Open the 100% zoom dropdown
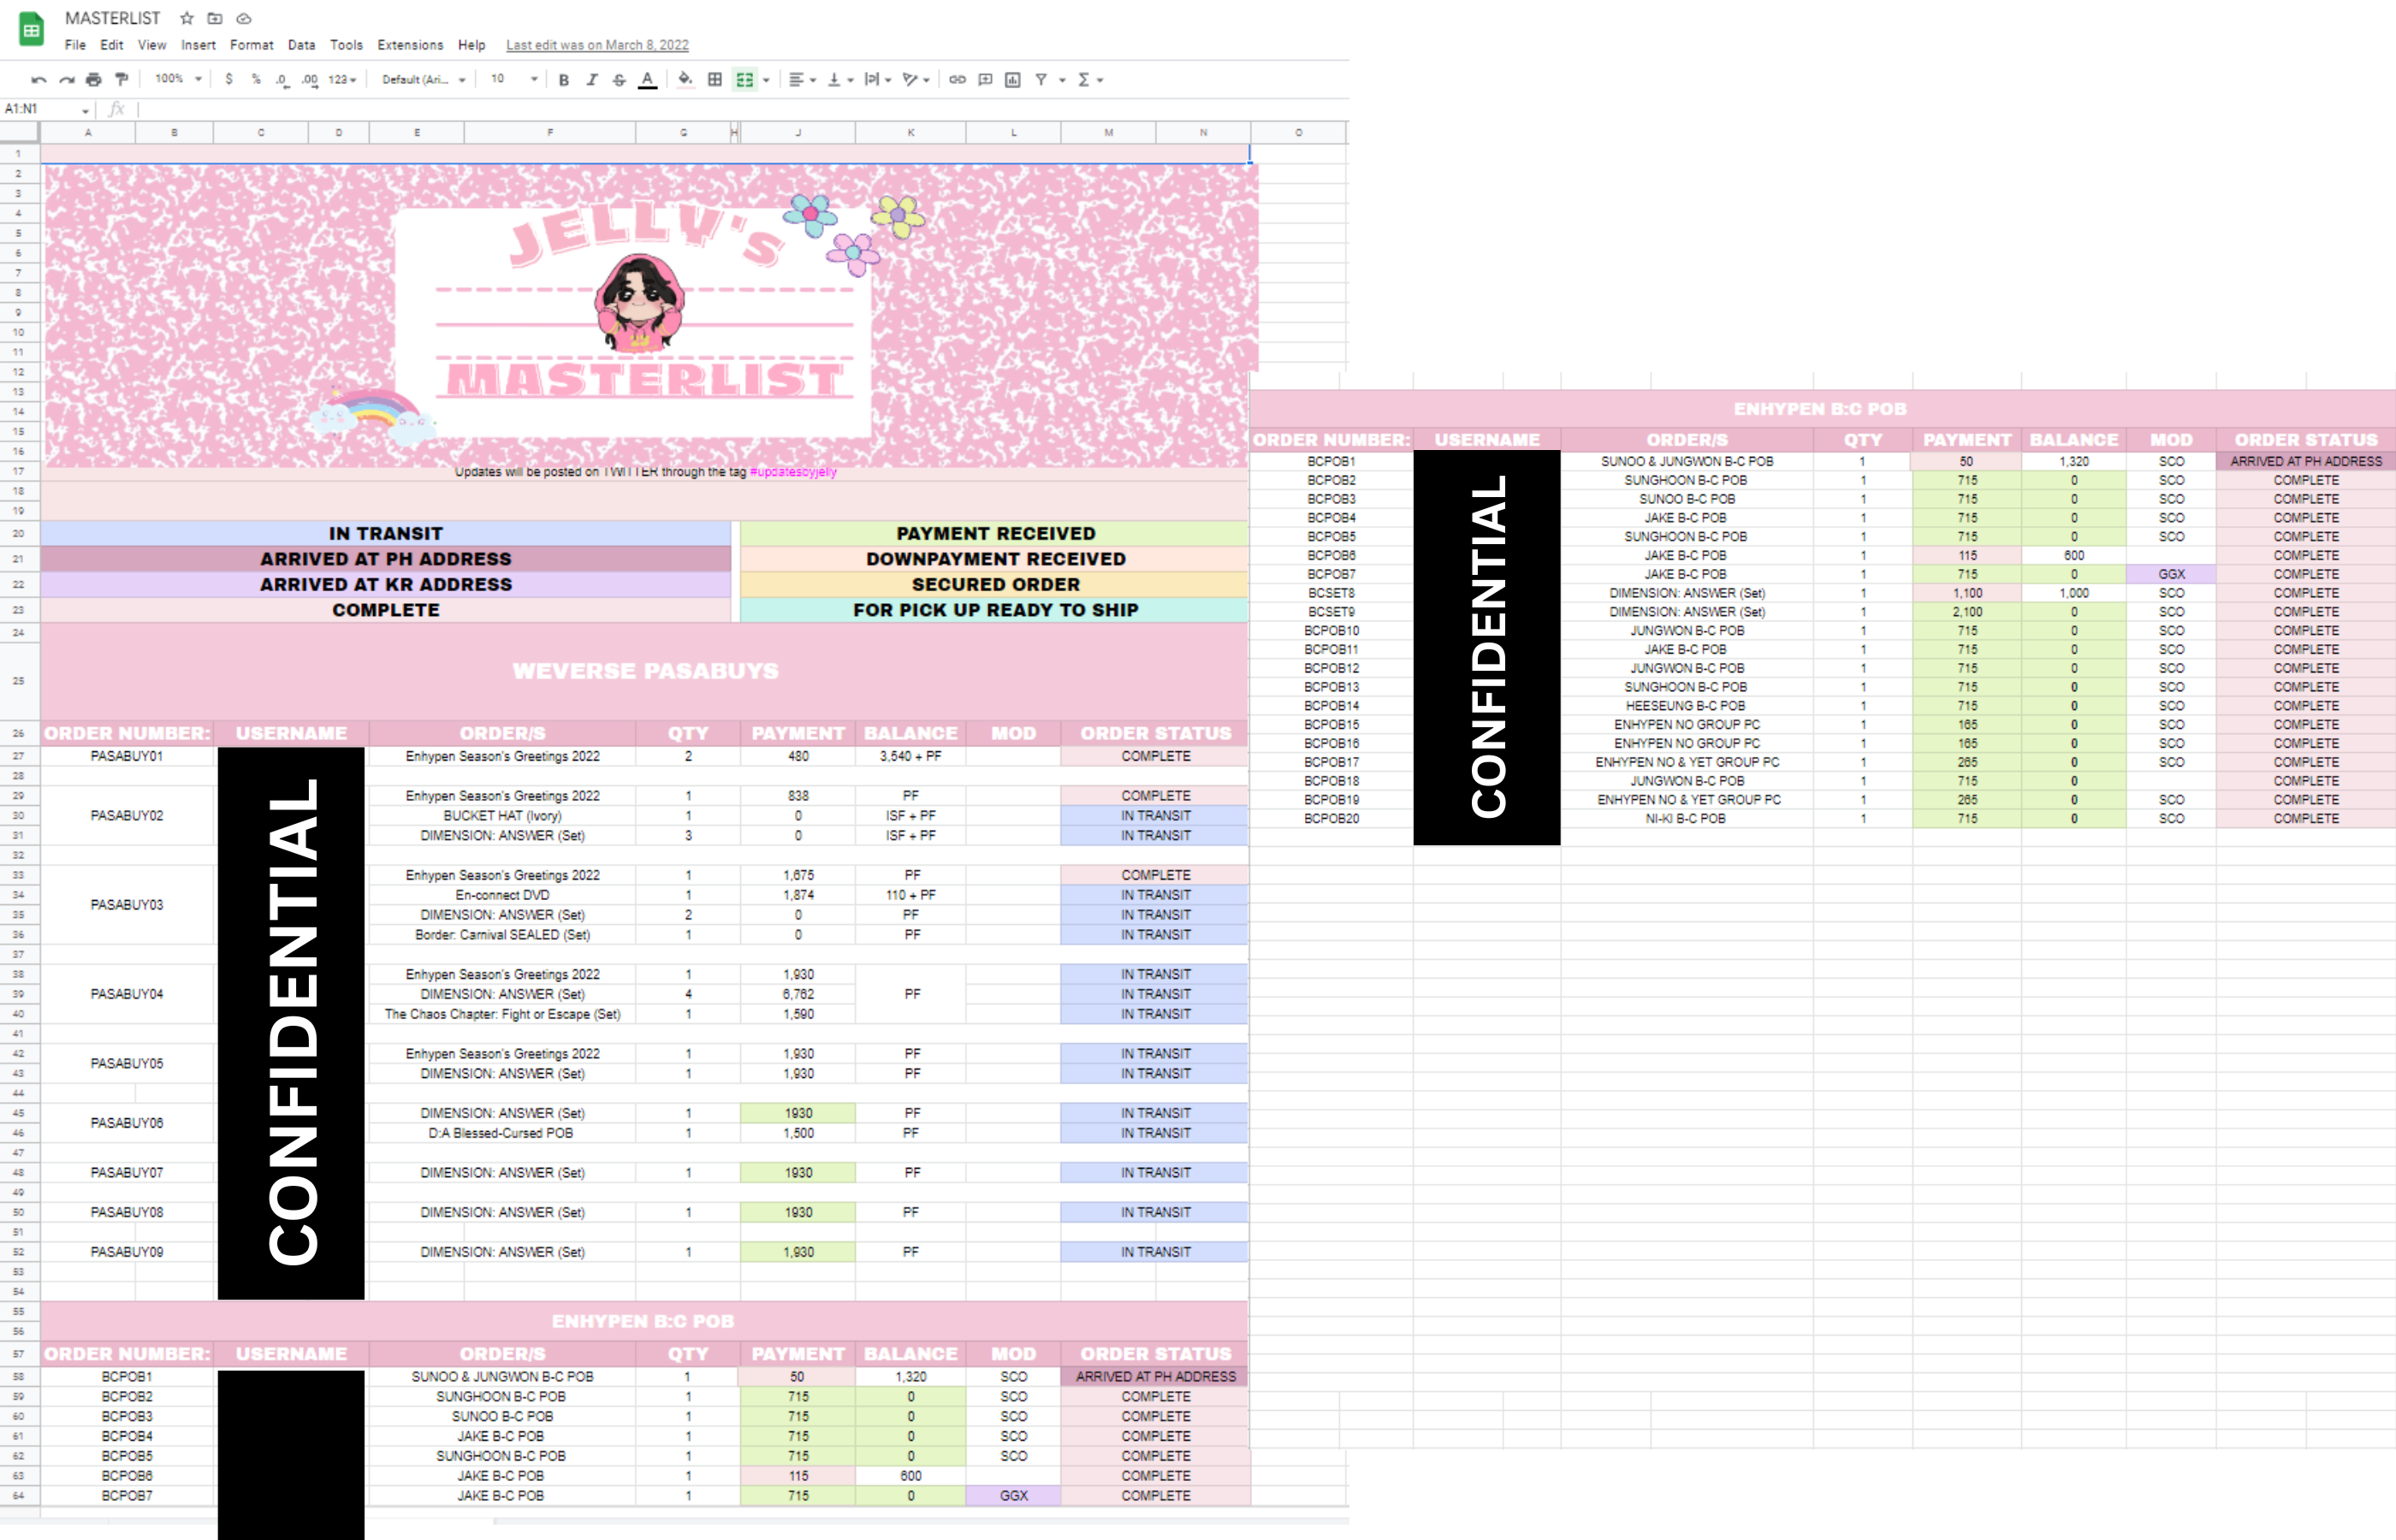 click(178, 79)
